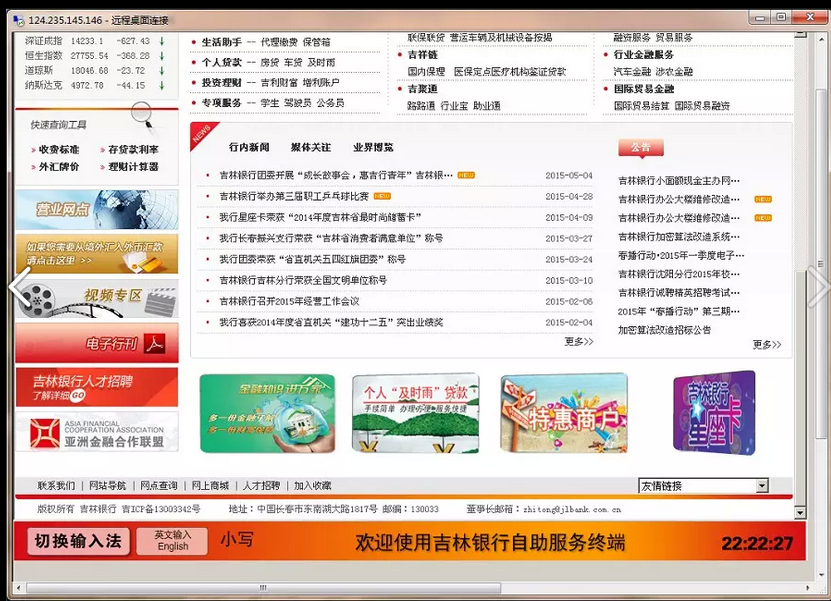This screenshot has height=601, width=831.
Task: Open announcement 加密算法改造招标公告
Action: (665, 330)
